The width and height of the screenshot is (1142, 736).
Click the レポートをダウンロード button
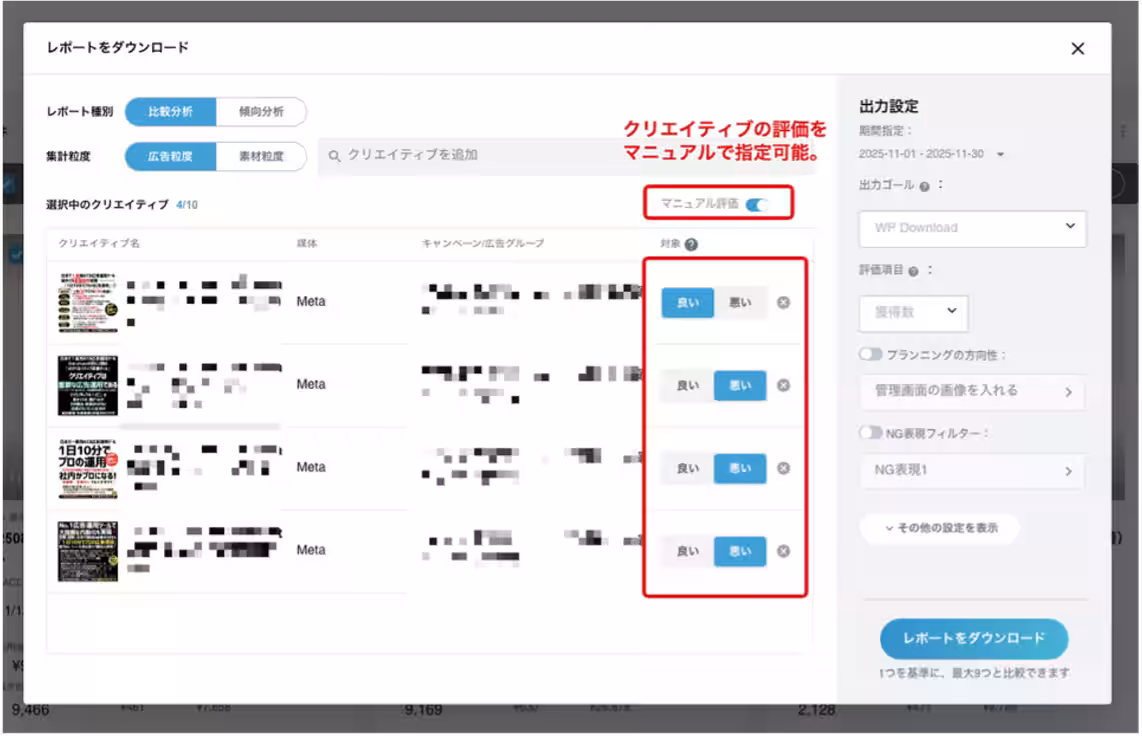[973, 638]
